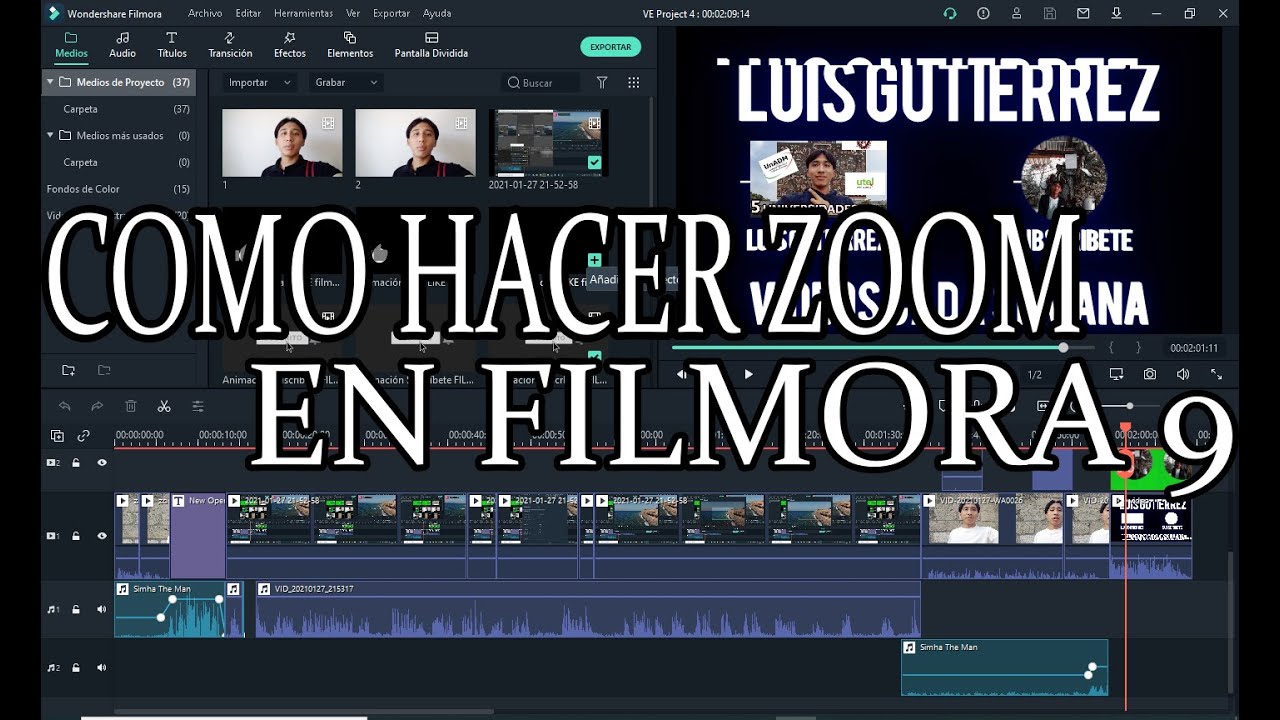
Task: Select Fondos de Color category
Action: 83,189
